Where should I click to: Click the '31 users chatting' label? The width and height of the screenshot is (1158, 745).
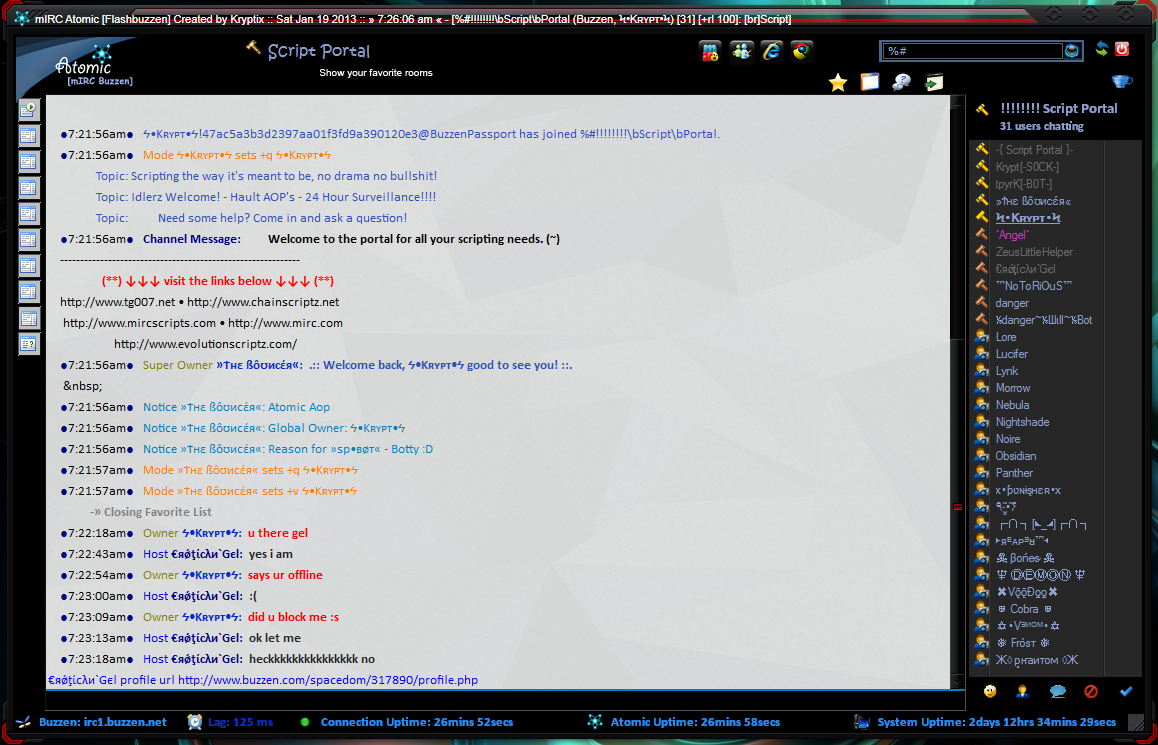click(1041, 126)
